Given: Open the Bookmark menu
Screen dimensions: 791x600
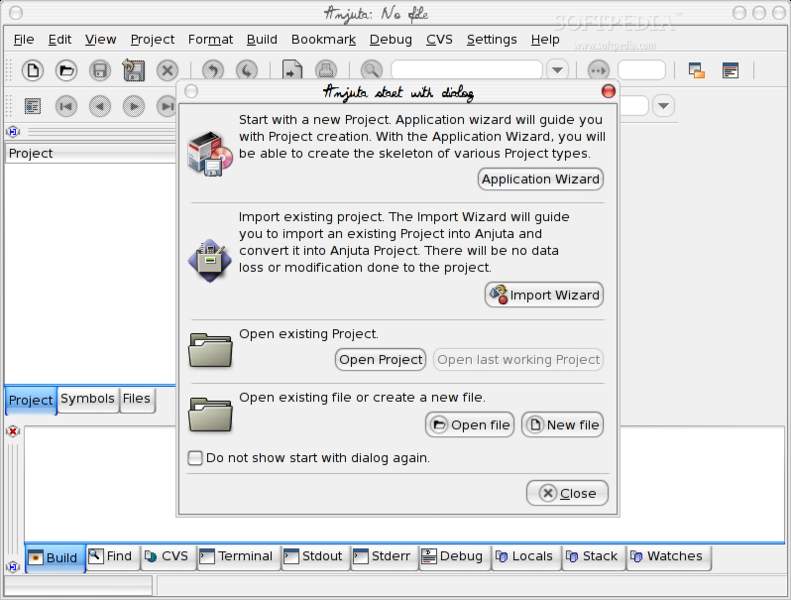Looking at the screenshot, I should (323, 39).
